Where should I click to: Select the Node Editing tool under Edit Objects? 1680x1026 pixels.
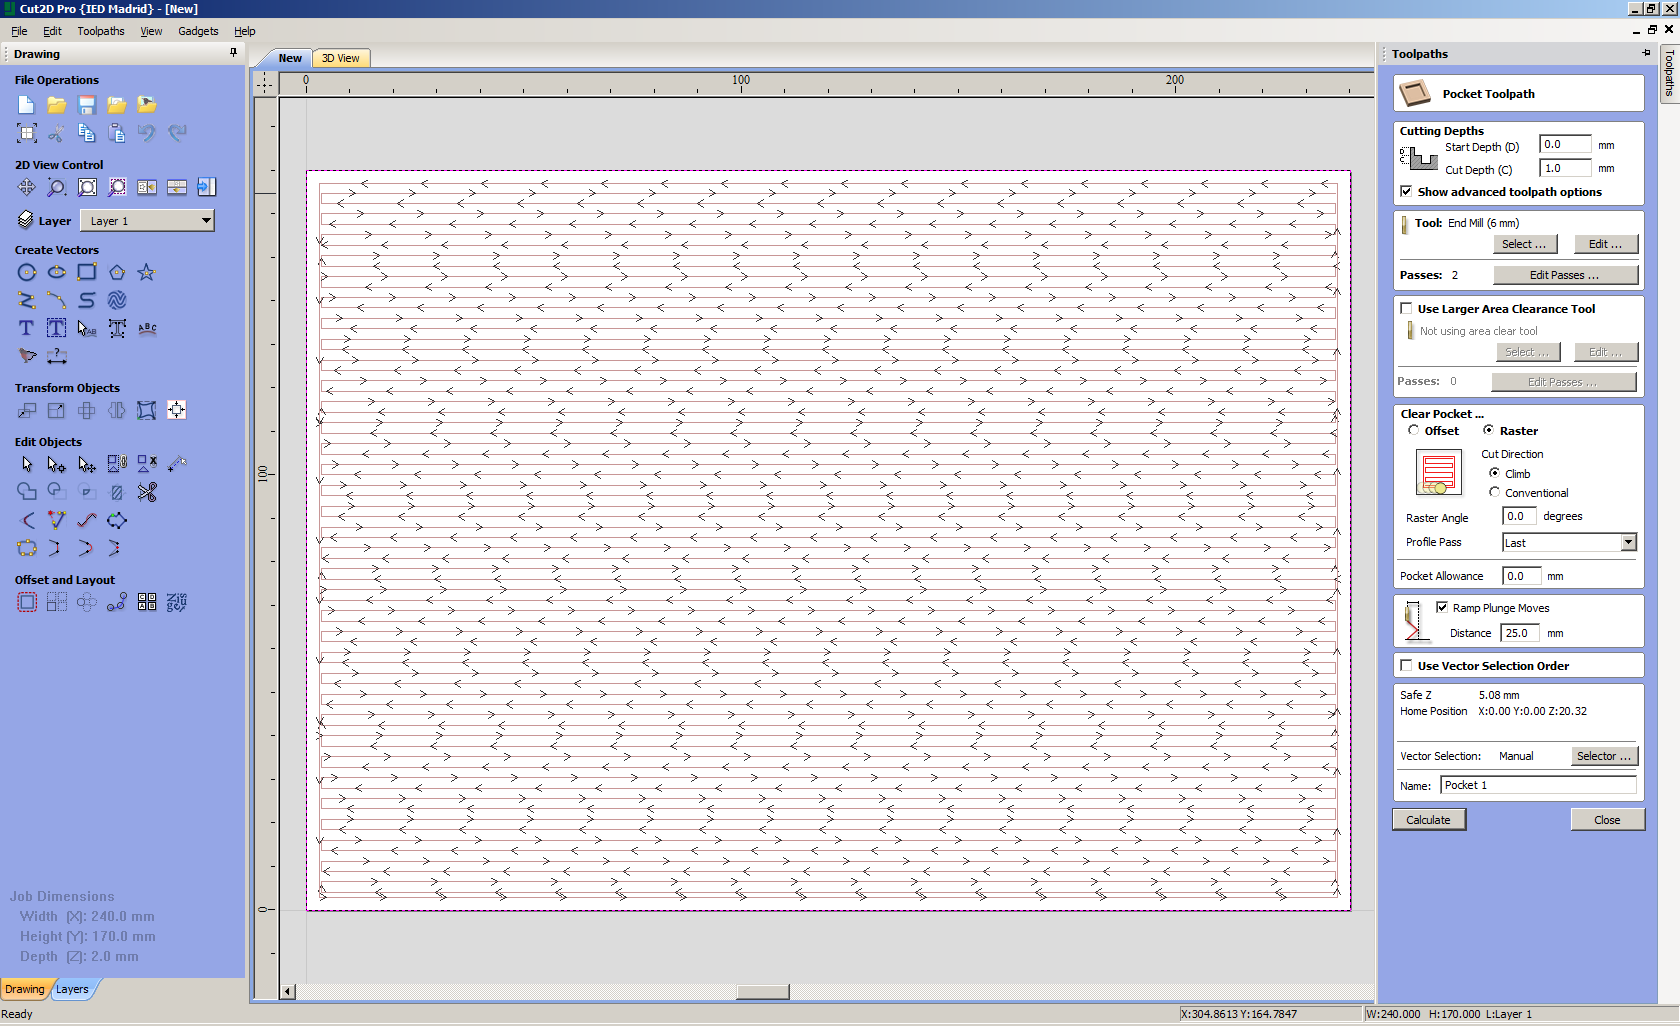[x=56, y=464]
